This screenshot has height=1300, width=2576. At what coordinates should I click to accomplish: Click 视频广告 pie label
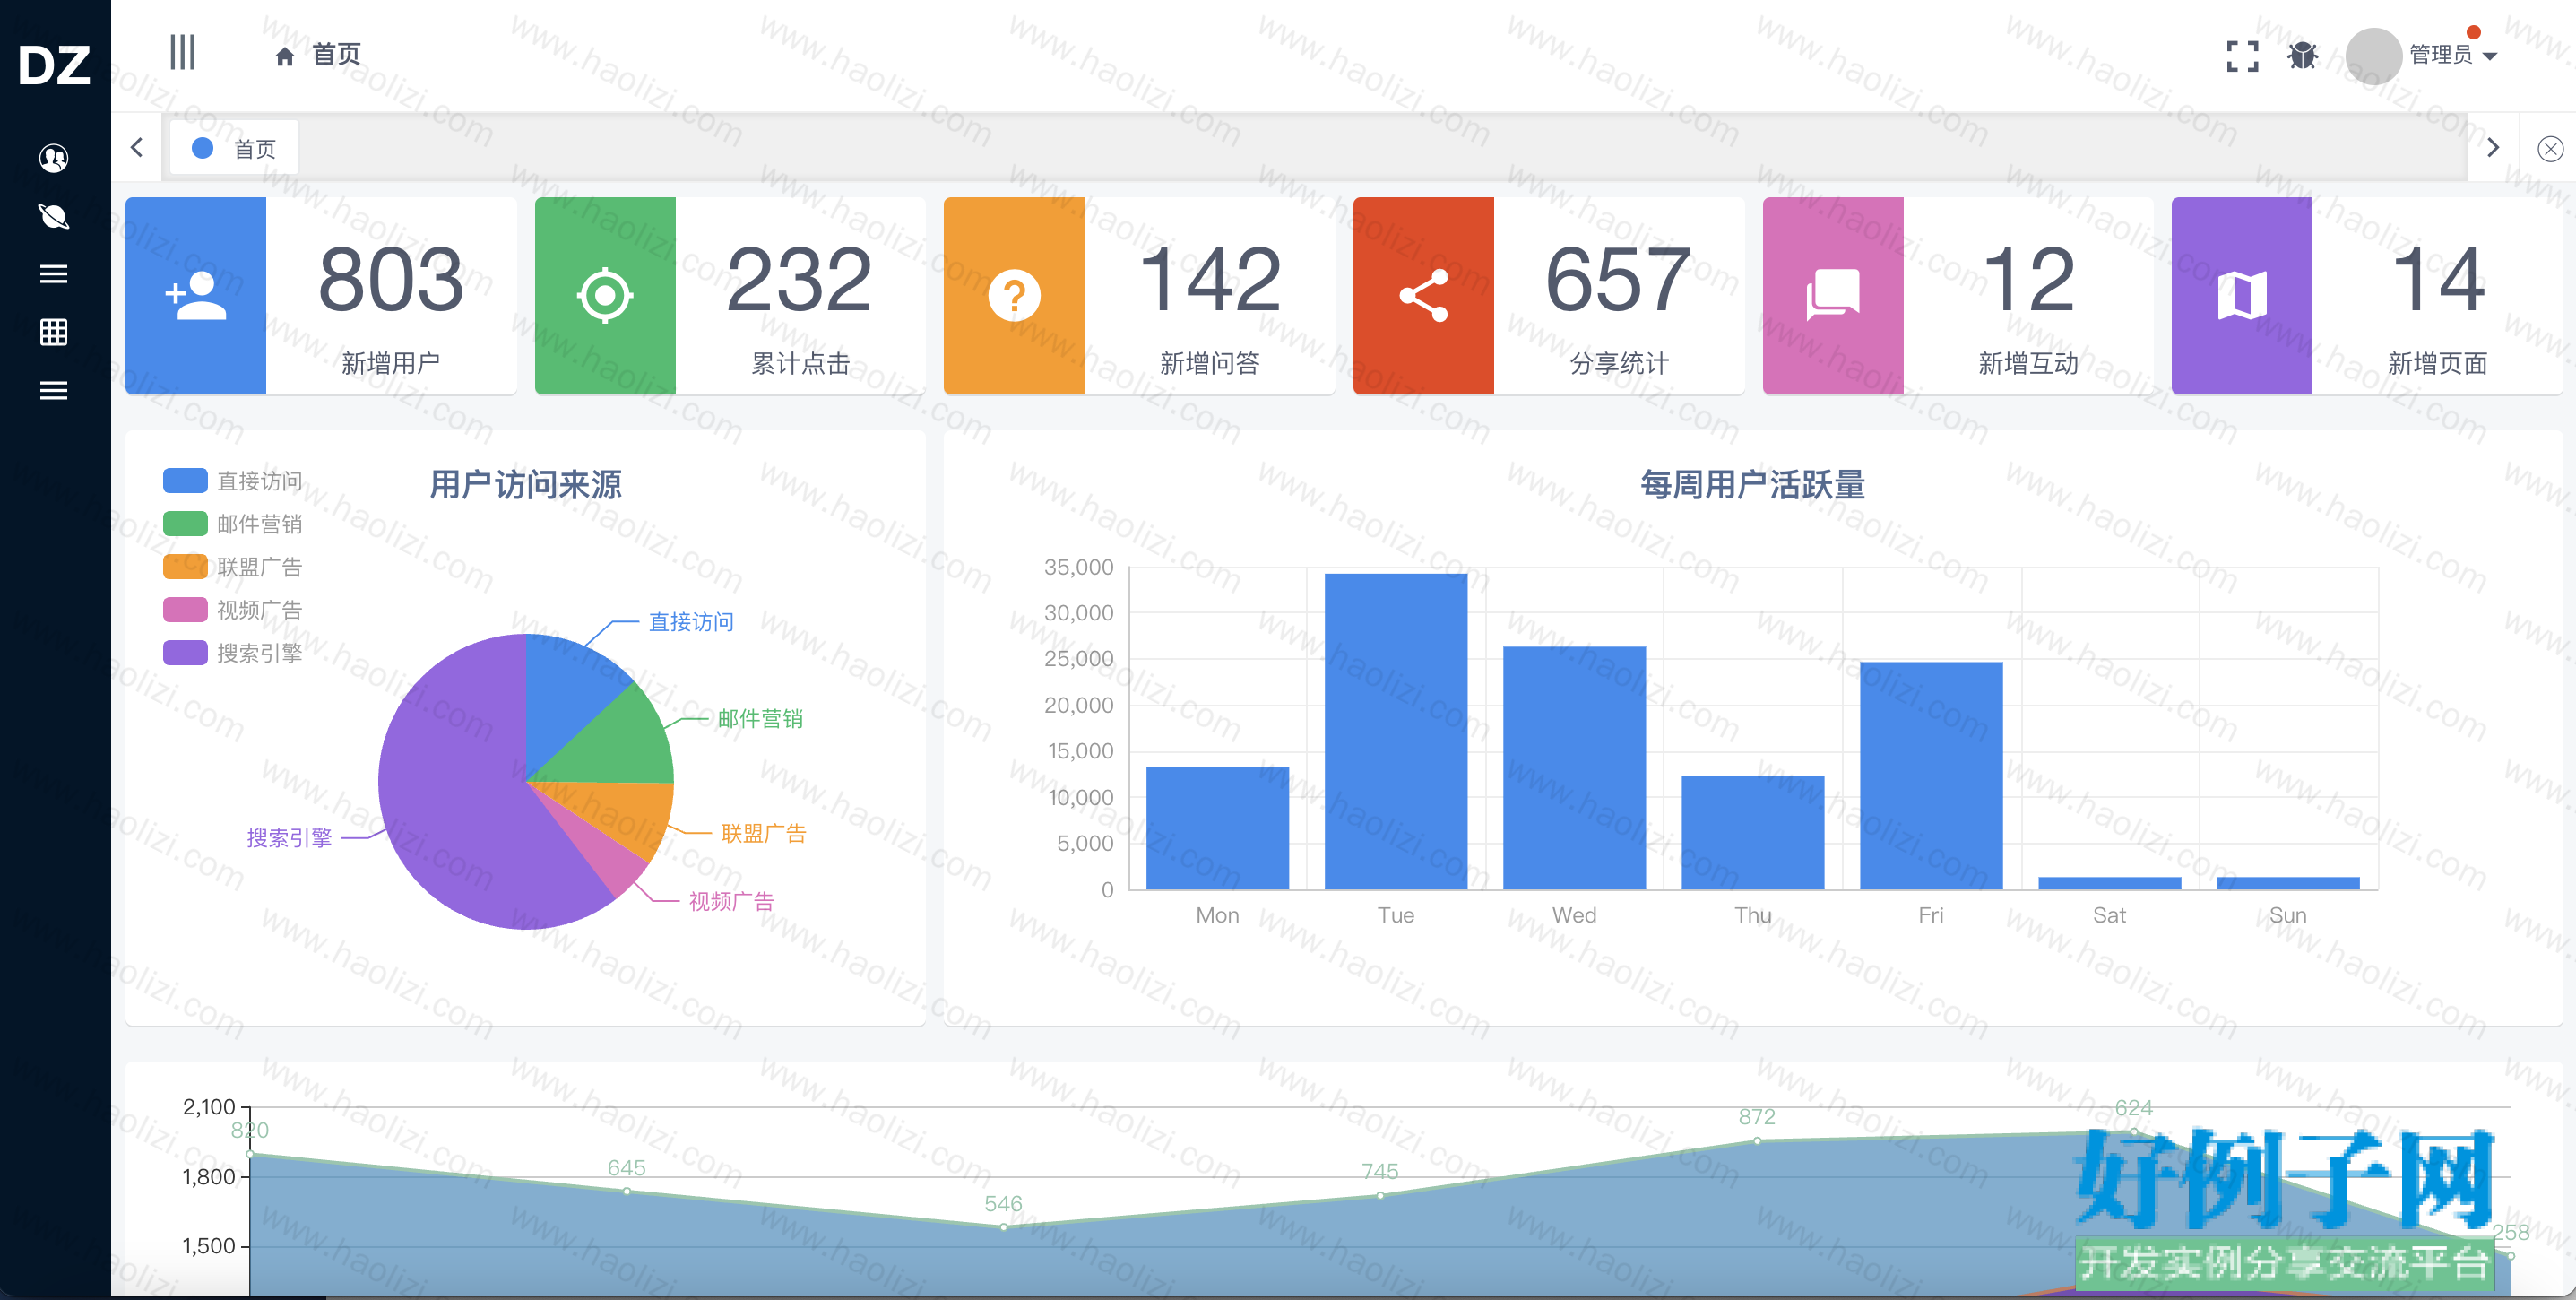[x=731, y=901]
